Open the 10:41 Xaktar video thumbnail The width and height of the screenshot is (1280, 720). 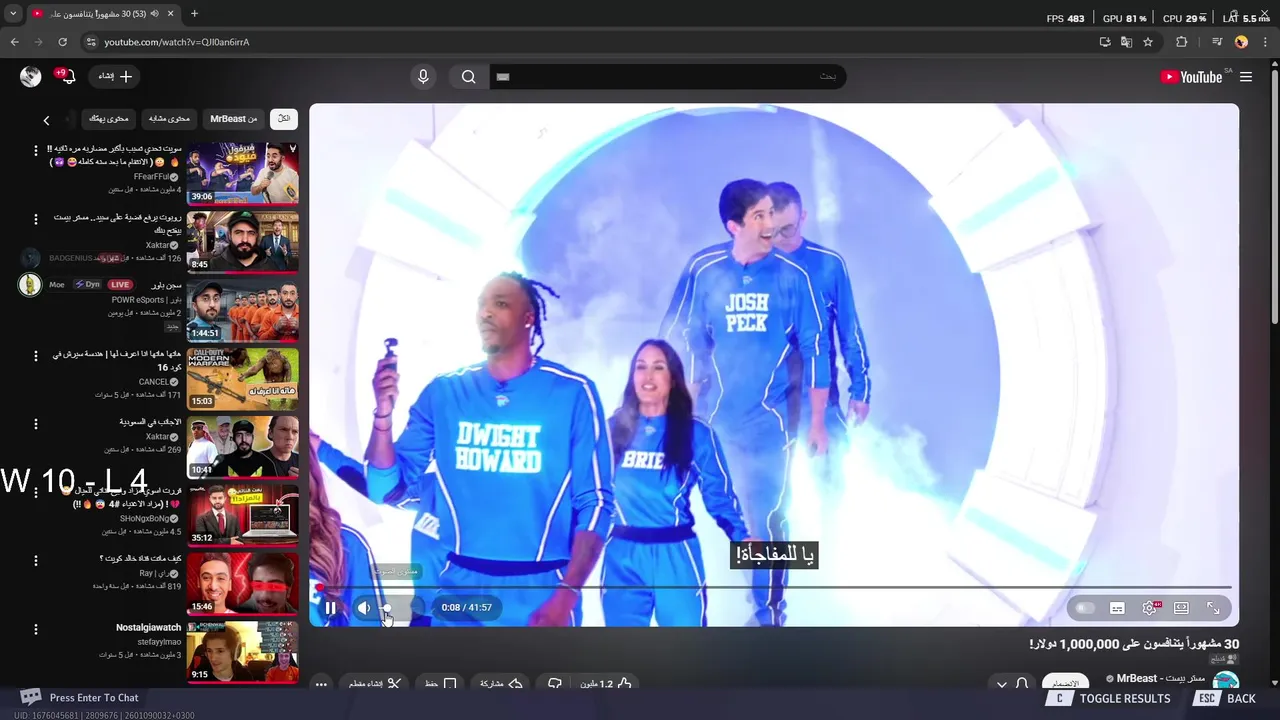(243, 446)
